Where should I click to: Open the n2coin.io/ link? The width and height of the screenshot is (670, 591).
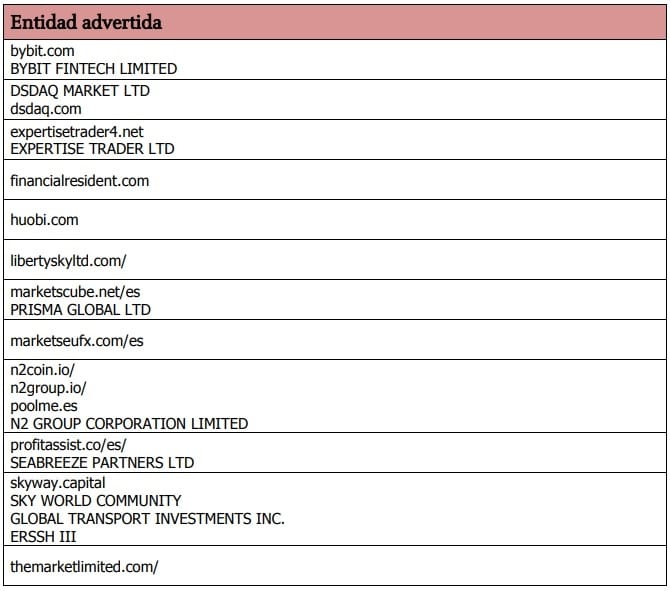[40, 369]
